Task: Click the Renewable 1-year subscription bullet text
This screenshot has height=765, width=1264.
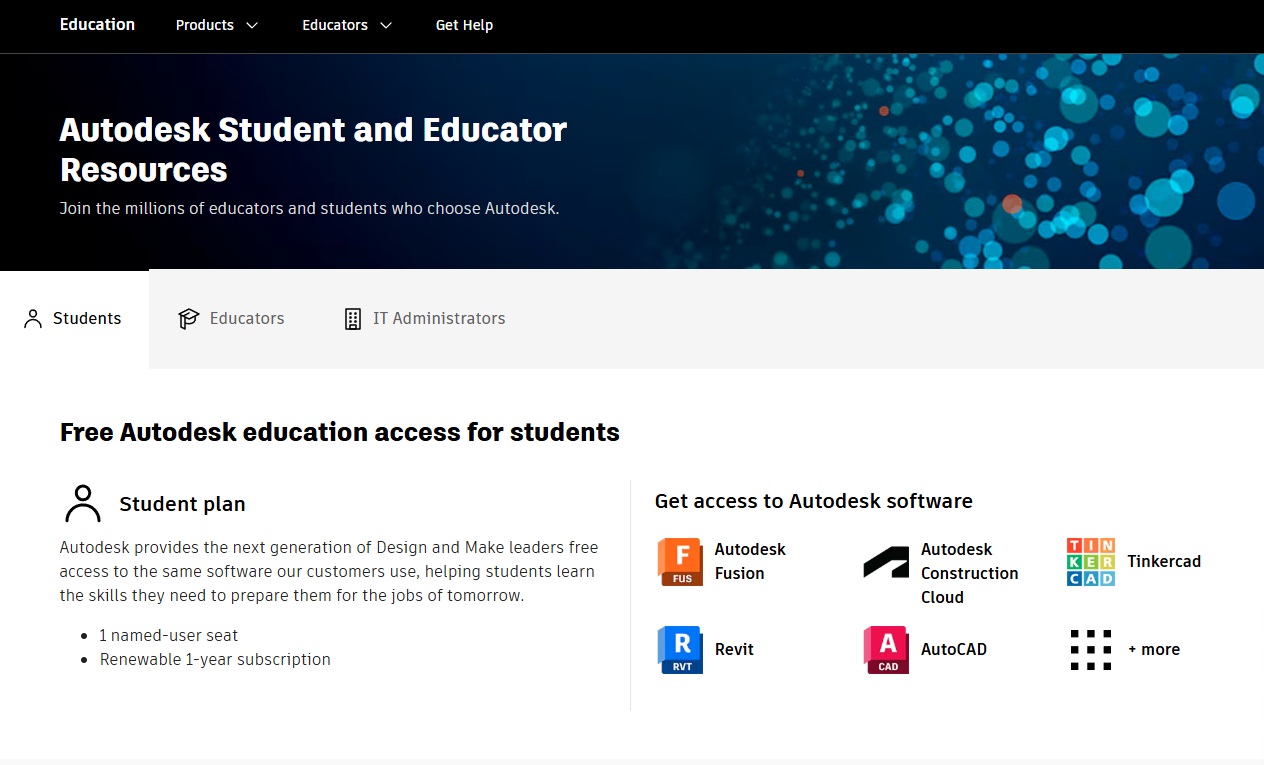Action: [x=215, y=659]
